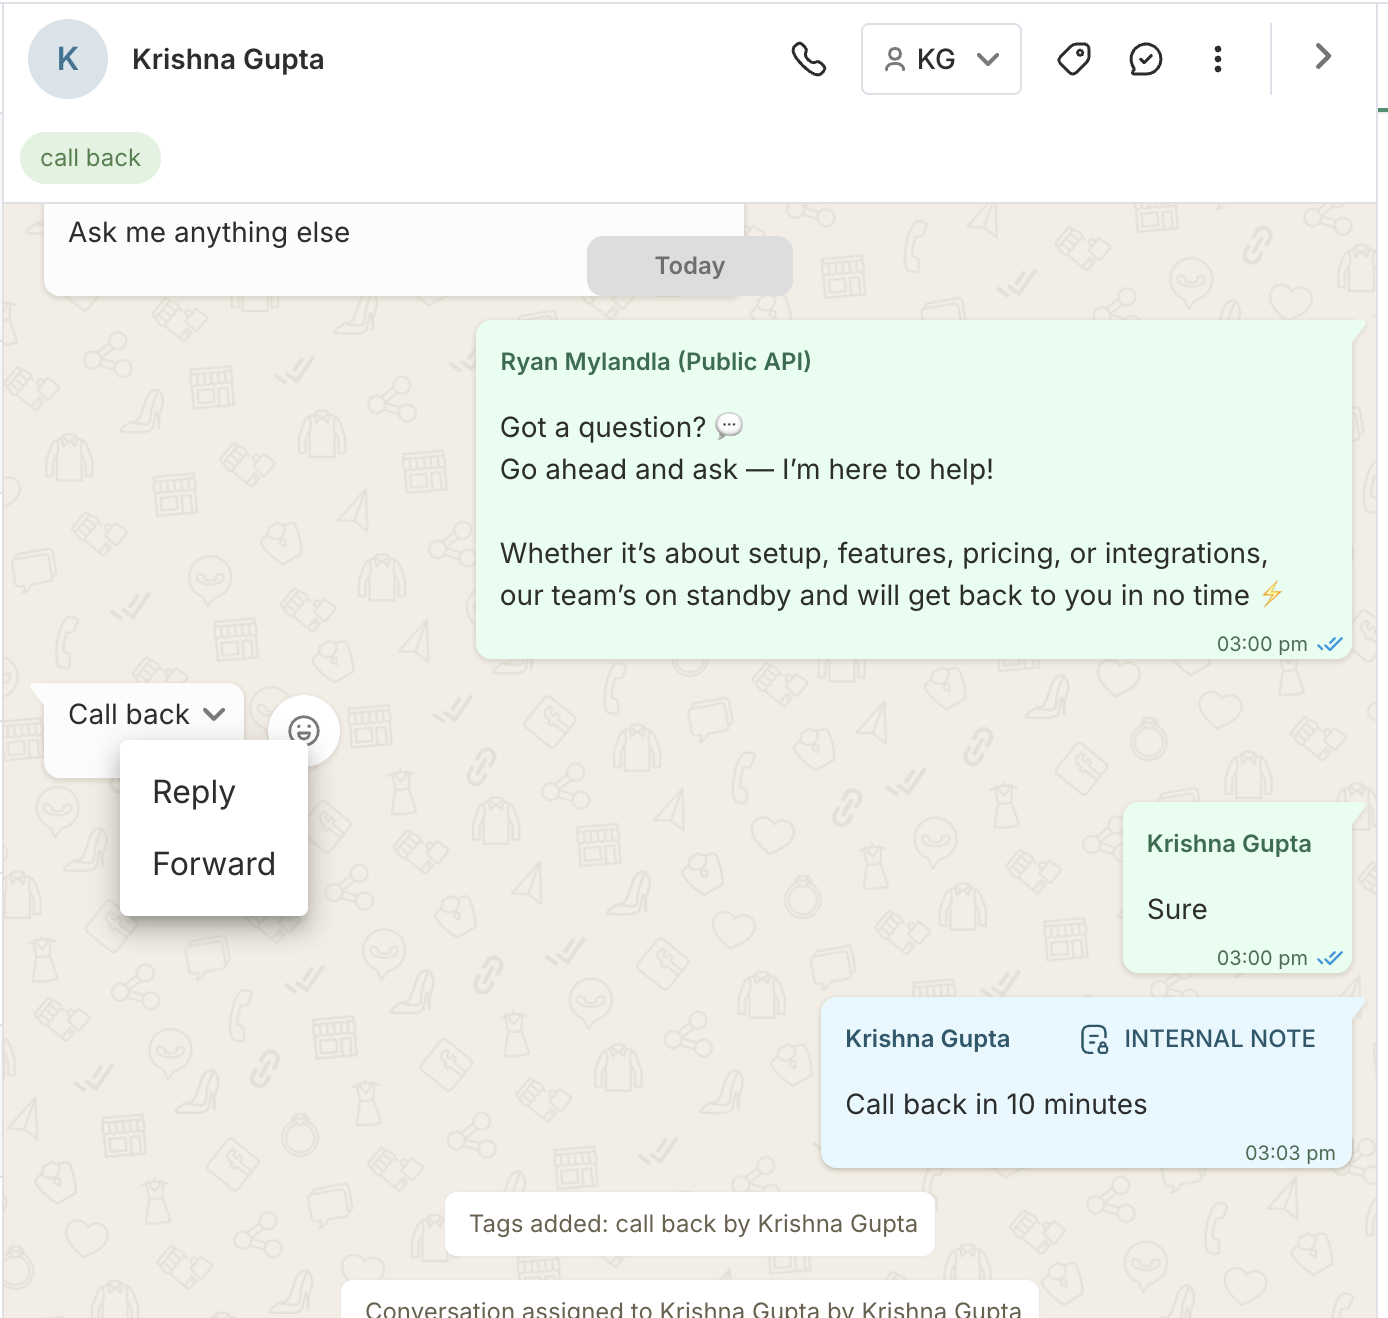Open the three-dot more options menu

pyautogui.click(x=1218, y=59)
